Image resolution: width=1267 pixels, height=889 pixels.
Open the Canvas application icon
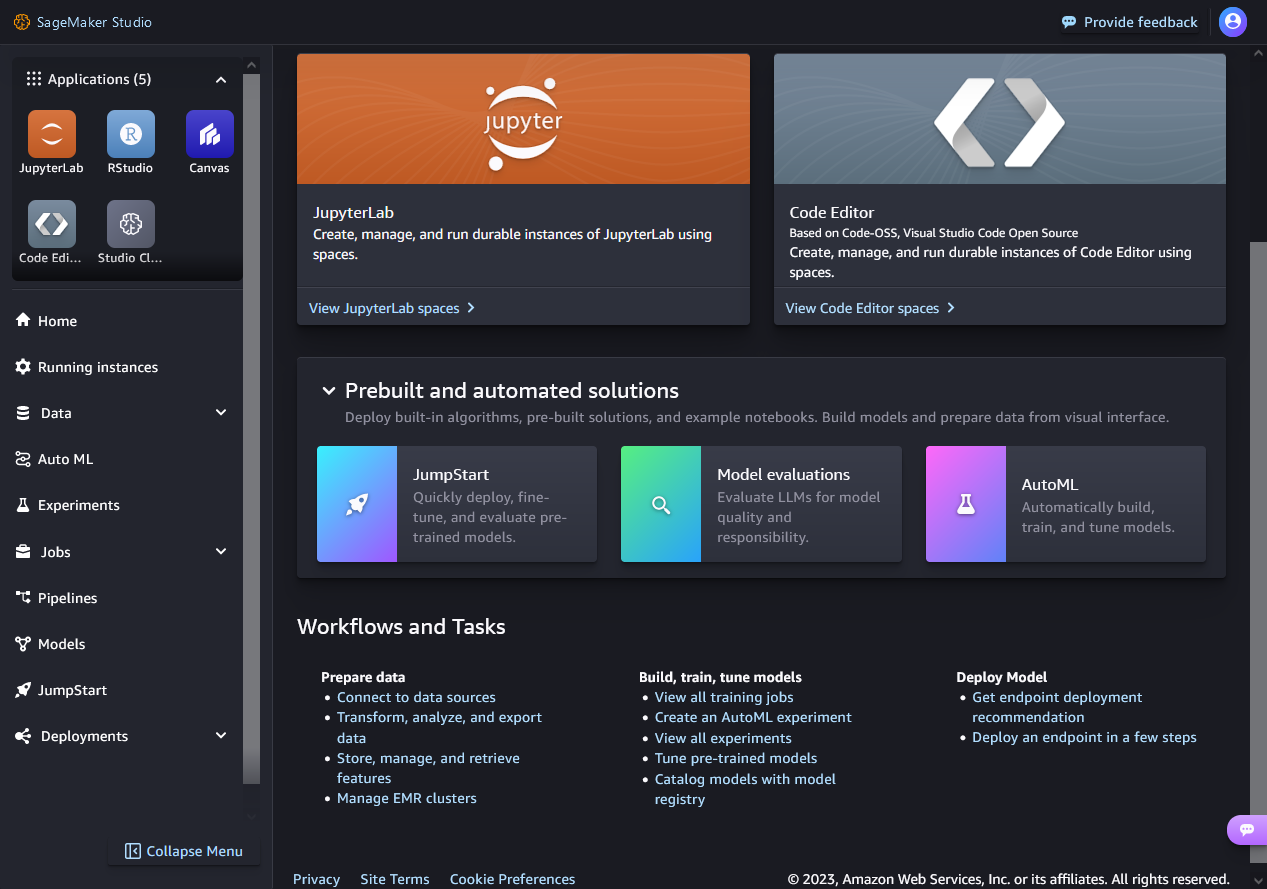click(209, 134)
